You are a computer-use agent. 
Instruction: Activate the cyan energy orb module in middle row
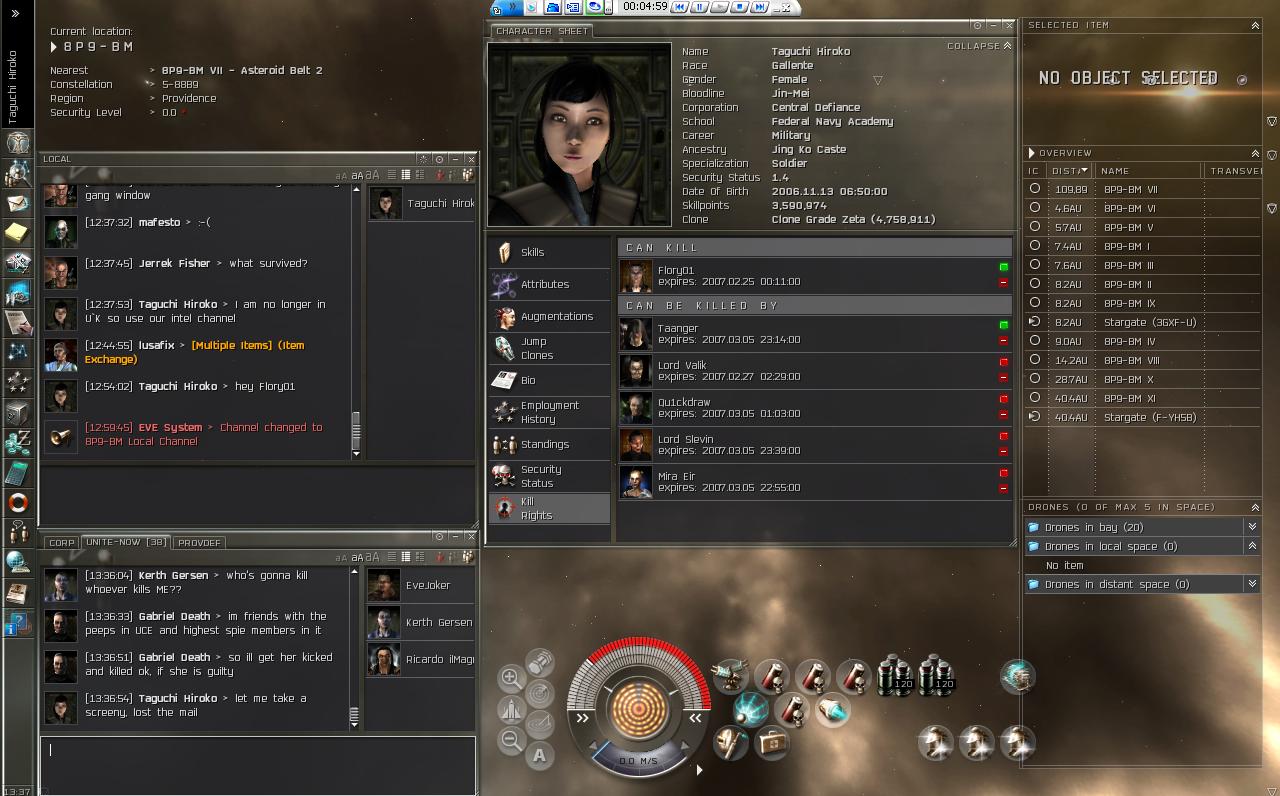coord(751,709)
